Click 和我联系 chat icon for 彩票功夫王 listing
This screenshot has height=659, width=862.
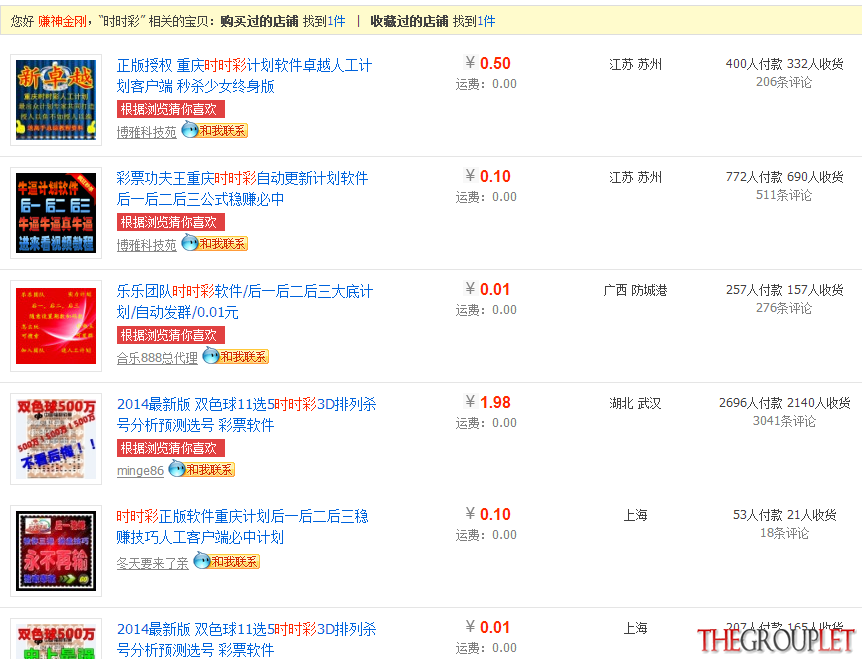215,243
